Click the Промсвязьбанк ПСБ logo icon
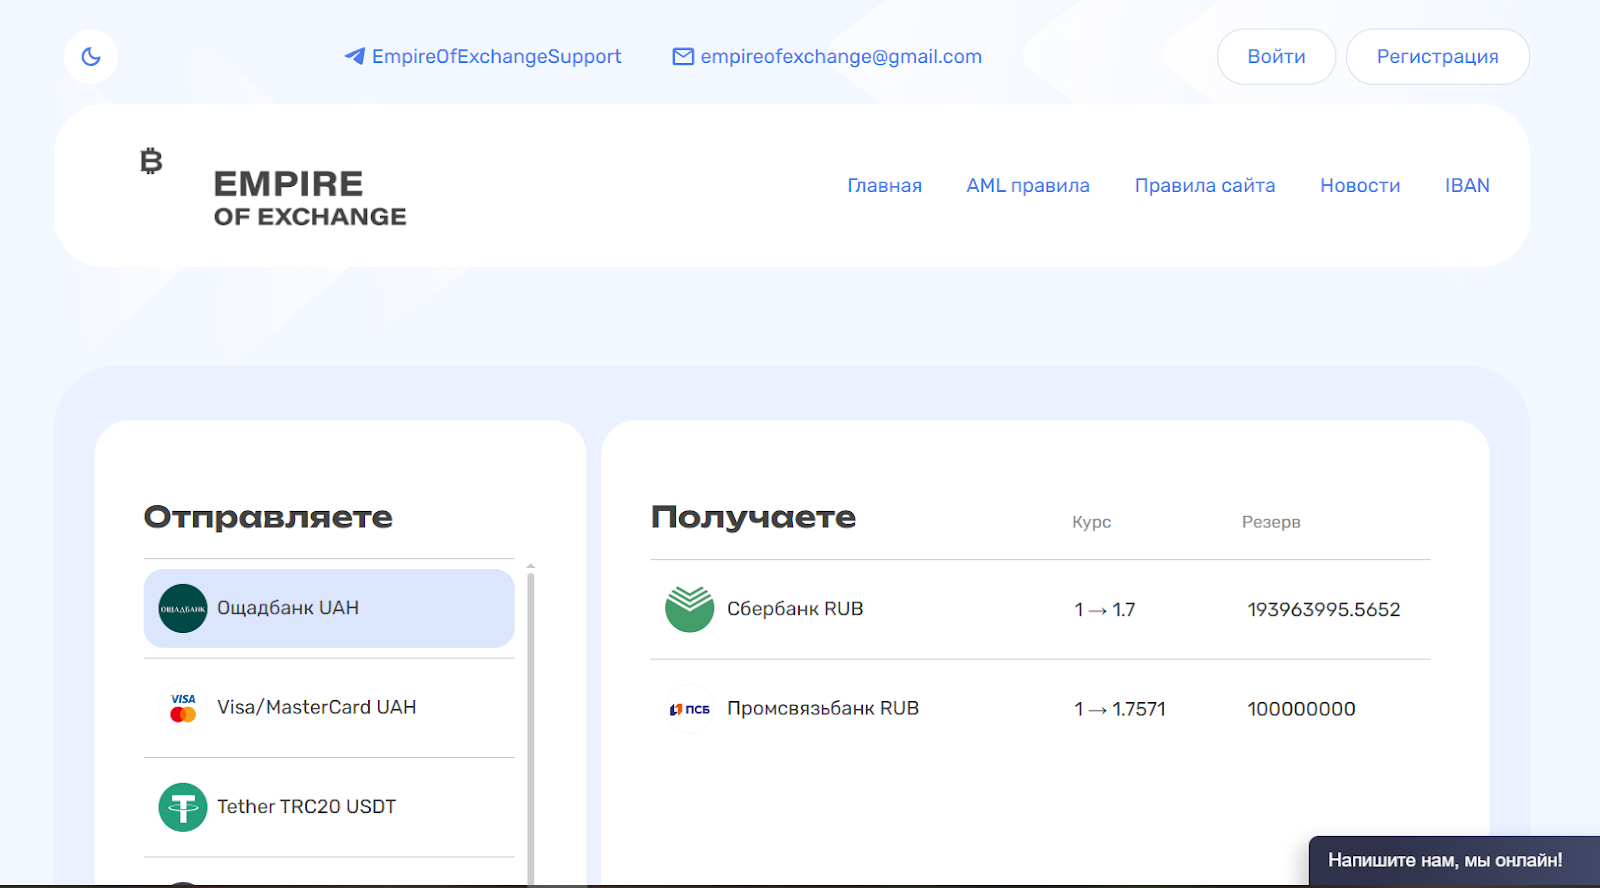The width and height of the screenshot is (1600, 888). click(690, 709)
